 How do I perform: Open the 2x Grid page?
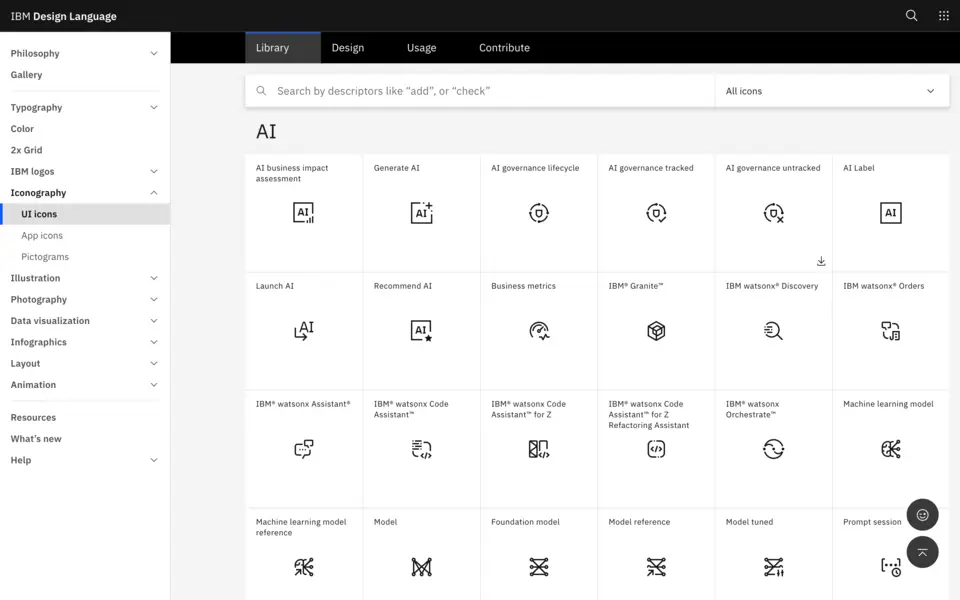click(26, 150)
